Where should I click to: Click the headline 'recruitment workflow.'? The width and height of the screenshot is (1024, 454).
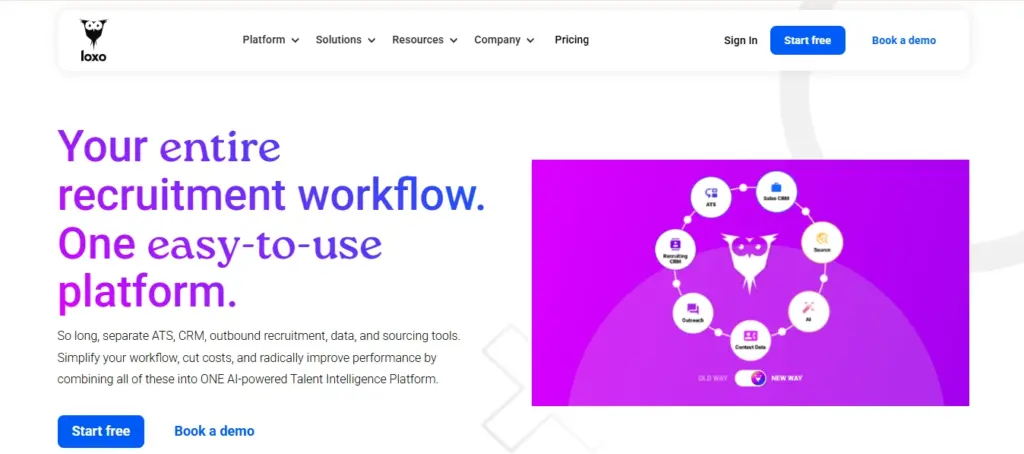click(271, 196)
